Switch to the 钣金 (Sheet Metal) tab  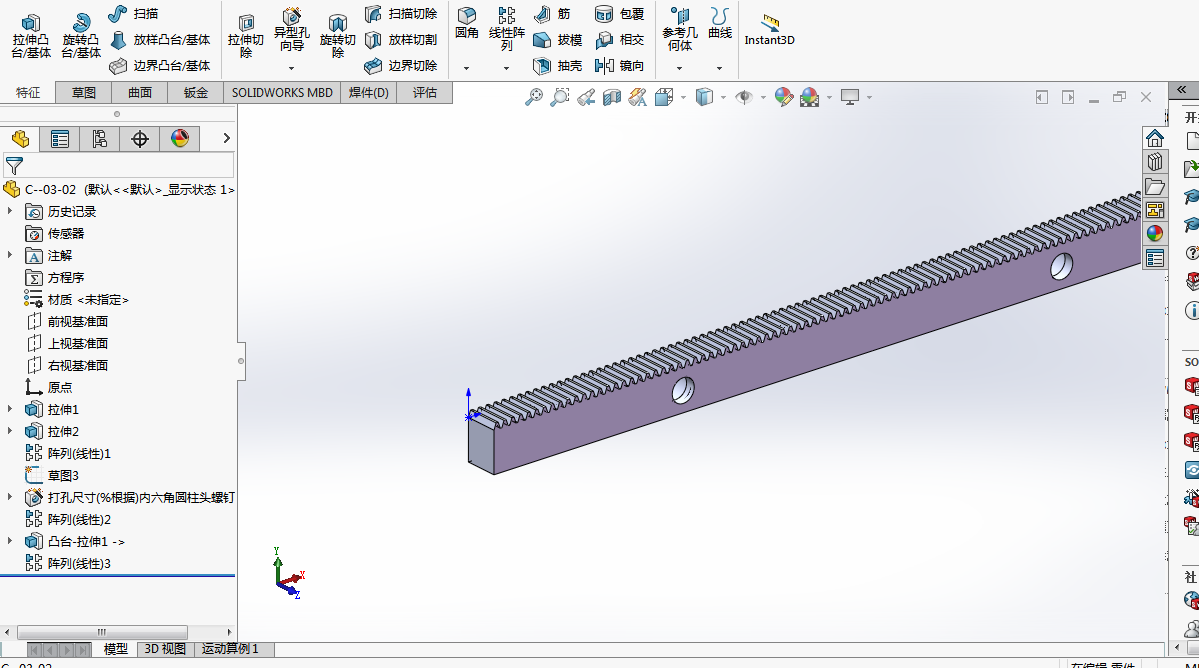(195, 92)
